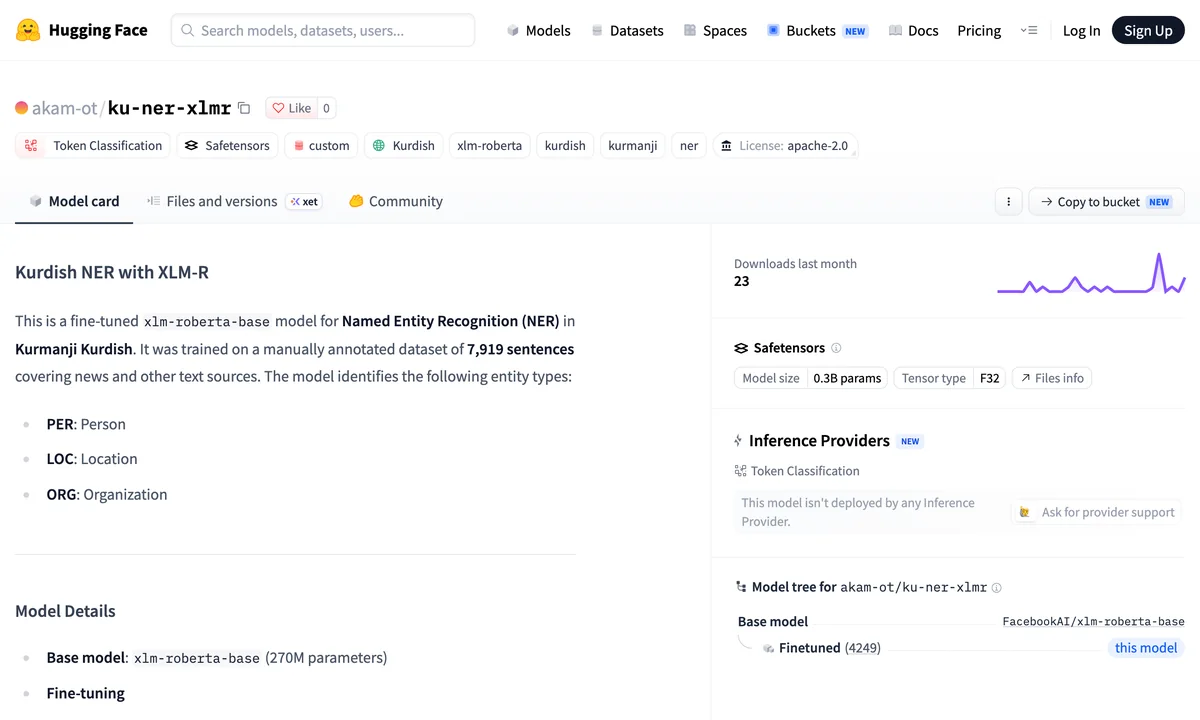Select the Safetensors tag

227,145
